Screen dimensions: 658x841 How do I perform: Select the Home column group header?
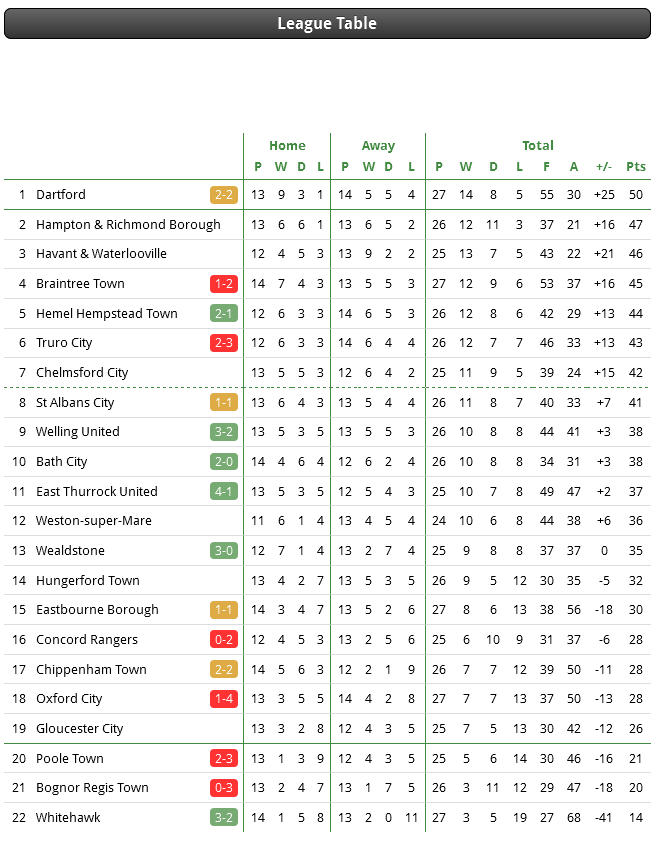pos(287,145)
